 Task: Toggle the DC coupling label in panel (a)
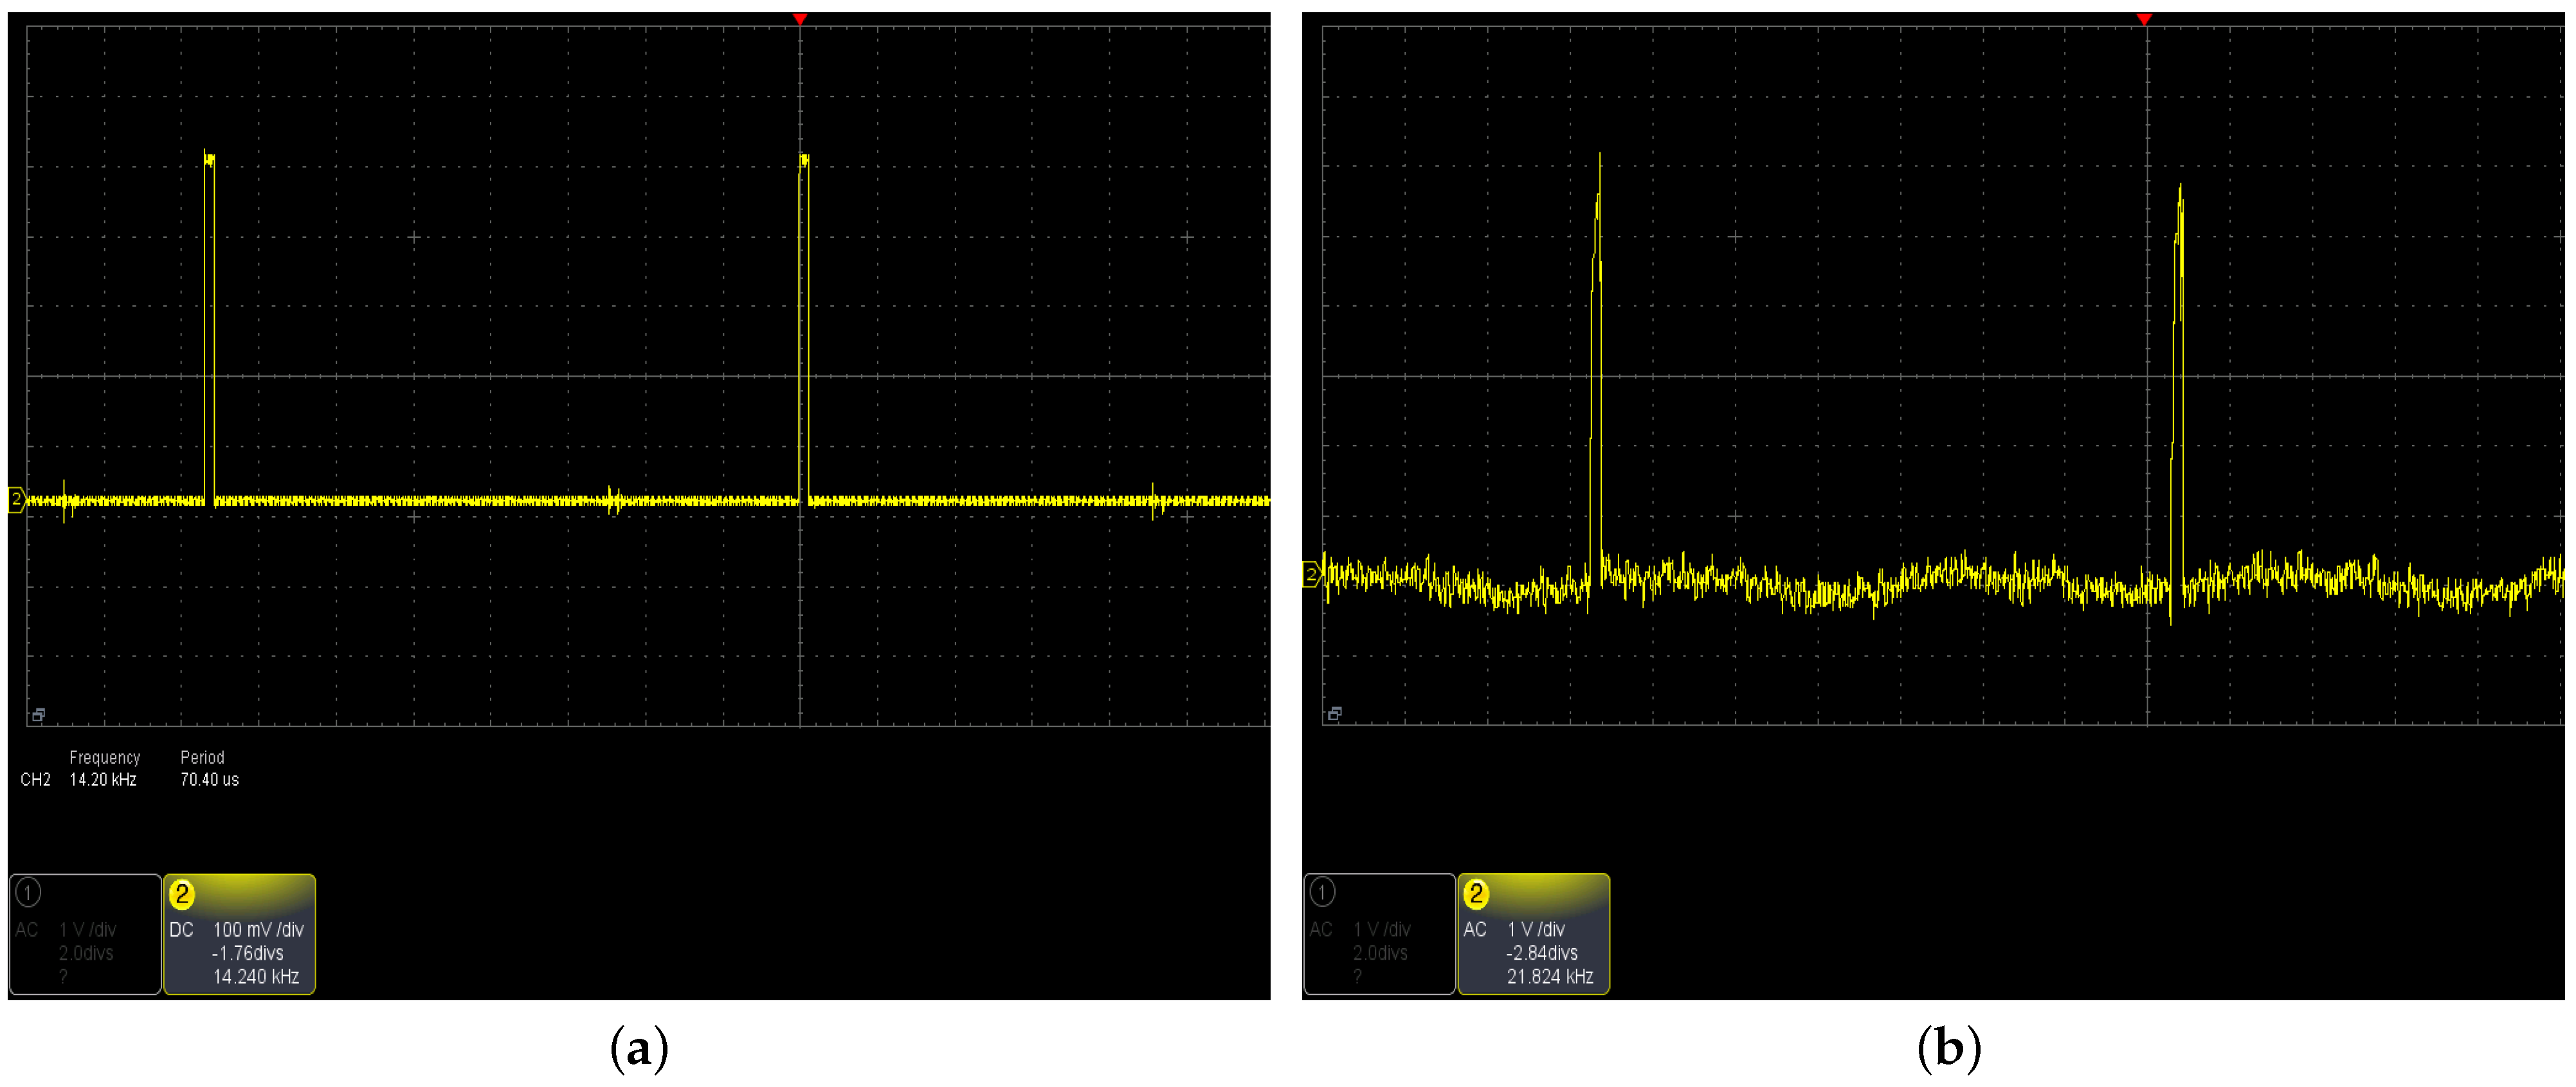[181, 929]
